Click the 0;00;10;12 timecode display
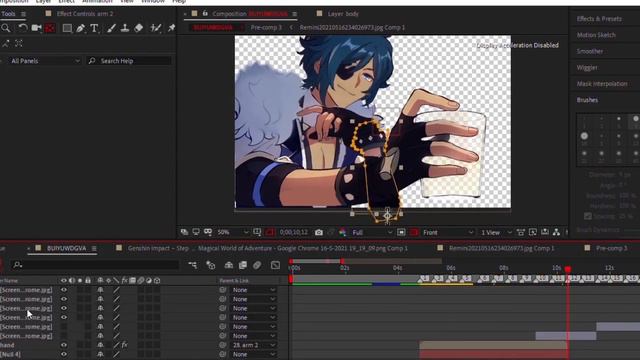 coord(293,232)
